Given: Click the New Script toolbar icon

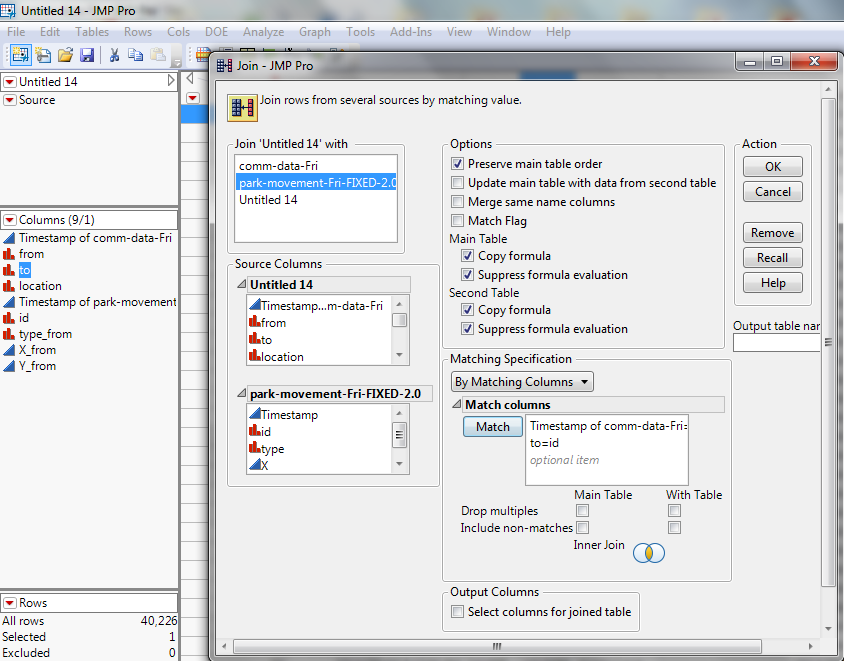Looking at the screenshot, I should click(x=43, y=55).
